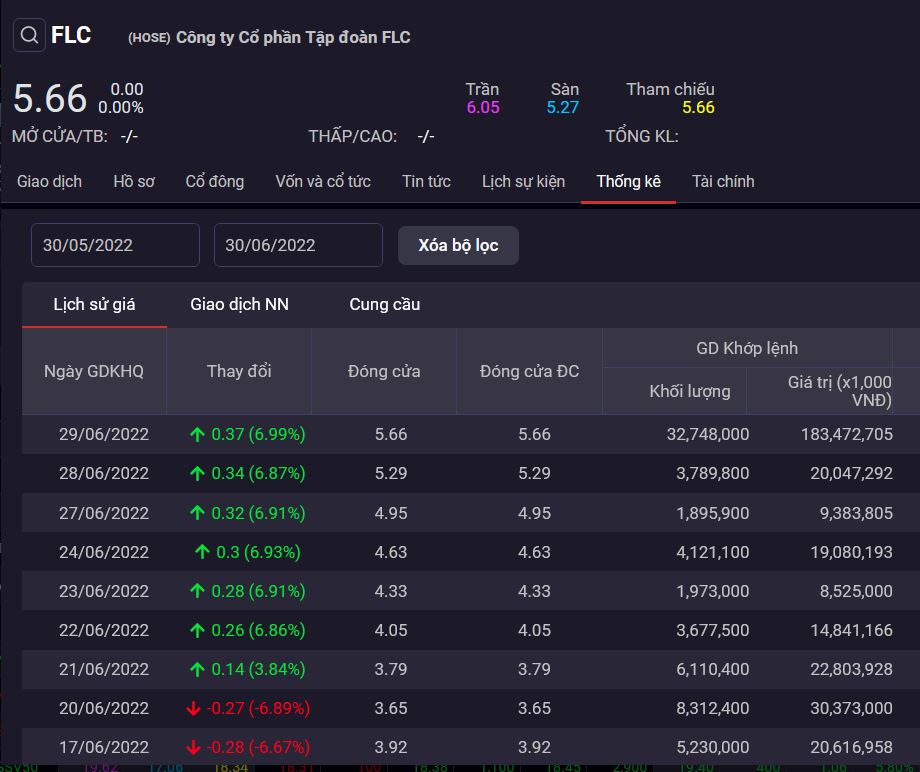The width and height of the screenshot is (920, 772).
Task: Open the Cổ đông tab
Action: click(214, 181)
